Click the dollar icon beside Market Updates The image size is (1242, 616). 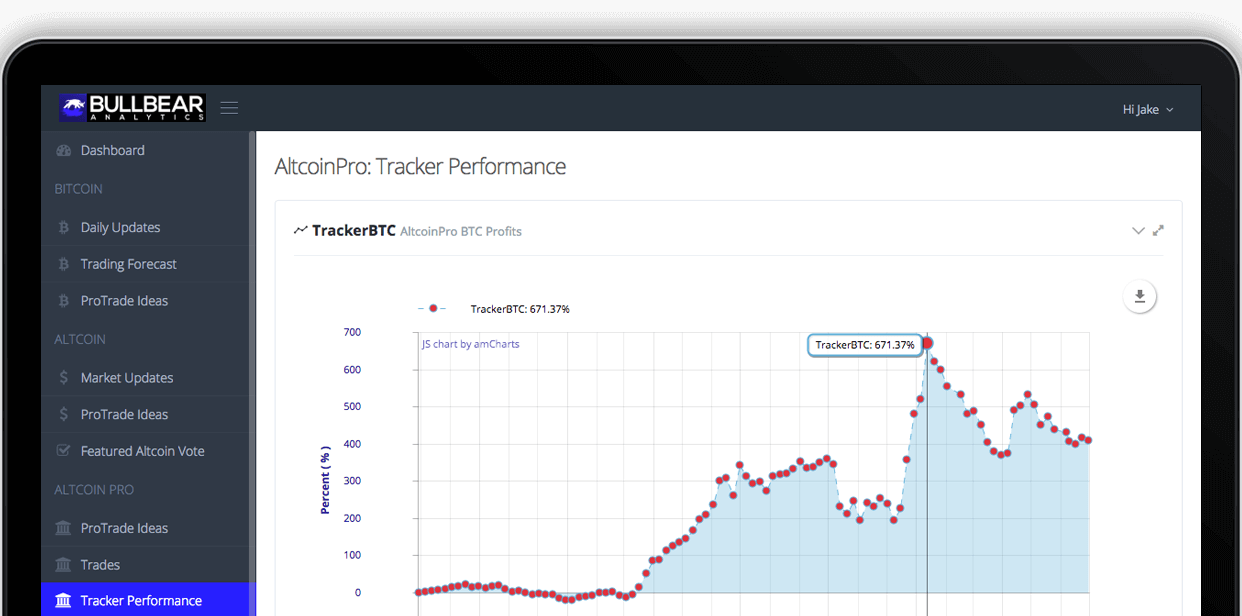[x=64, y=378]
